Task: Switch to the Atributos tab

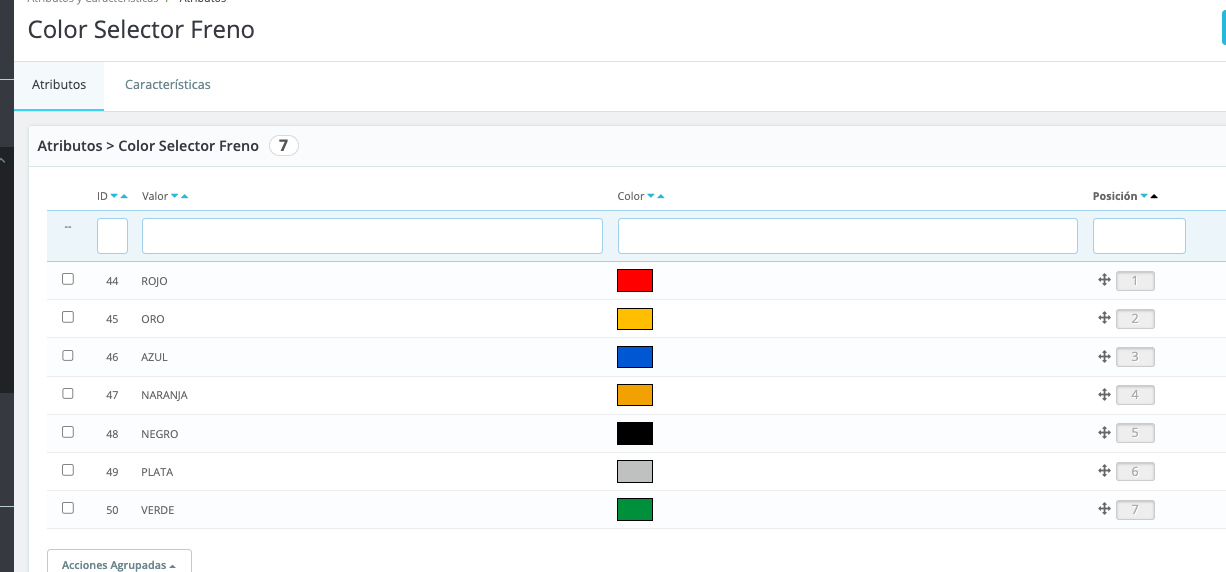Action: [x=59, y=85]
